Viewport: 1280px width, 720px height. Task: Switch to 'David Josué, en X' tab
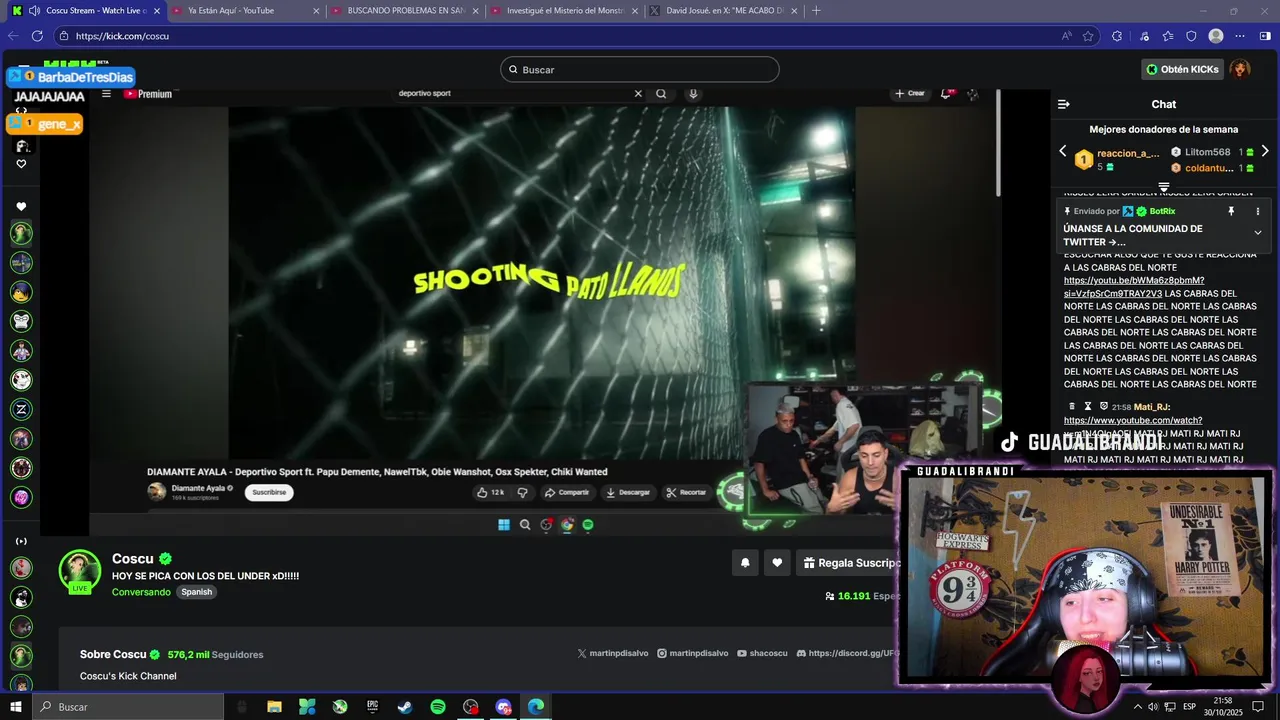click(x=722, y=10)
